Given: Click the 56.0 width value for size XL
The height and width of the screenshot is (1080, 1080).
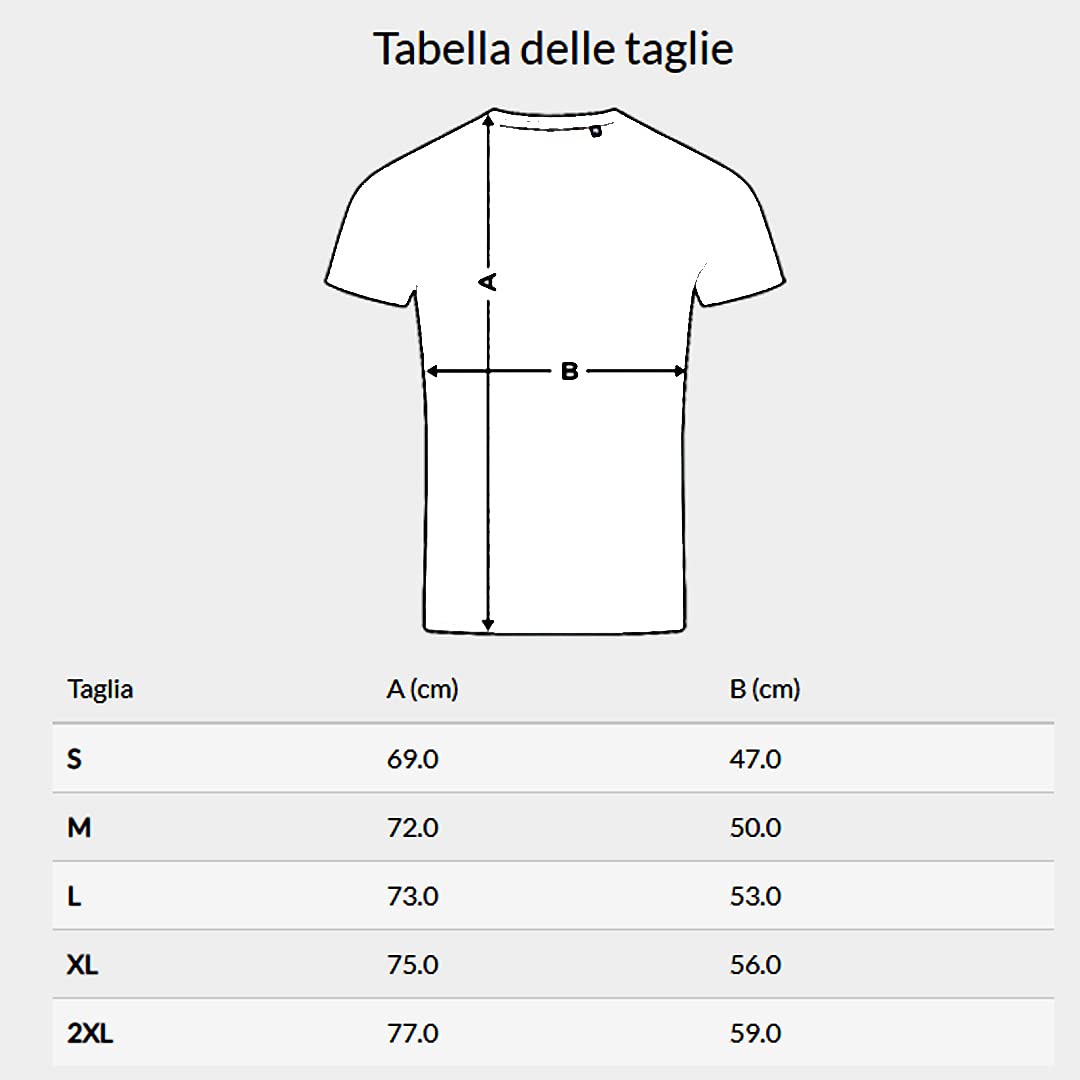Looking at the screenshot, I should pos(755,965).
